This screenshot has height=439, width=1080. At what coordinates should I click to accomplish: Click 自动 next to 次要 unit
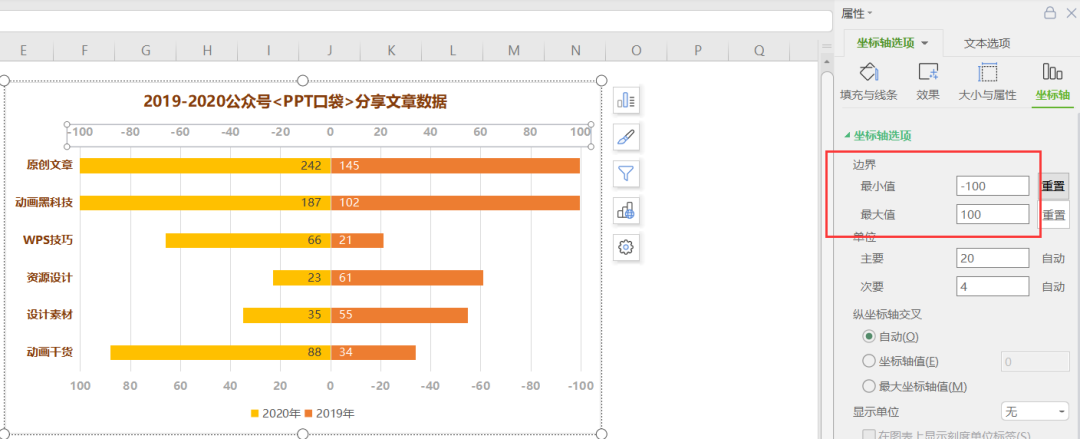(x=1052, y=286)
